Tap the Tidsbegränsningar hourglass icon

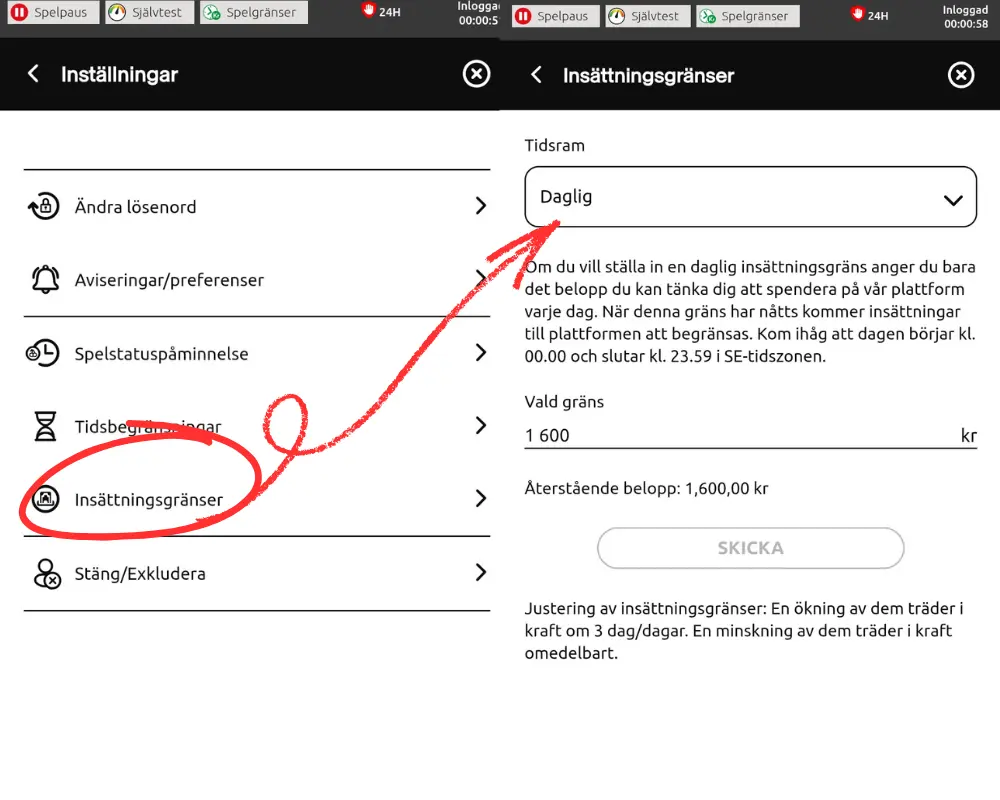45,426
